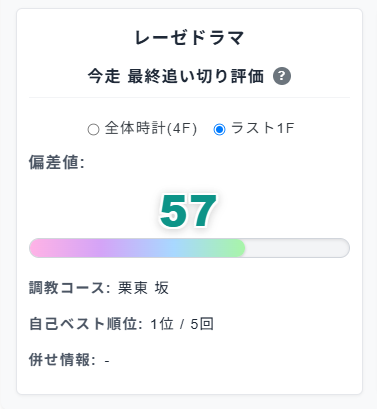Click the question mark help icon
377x409 pixels.
pos(282,76)
